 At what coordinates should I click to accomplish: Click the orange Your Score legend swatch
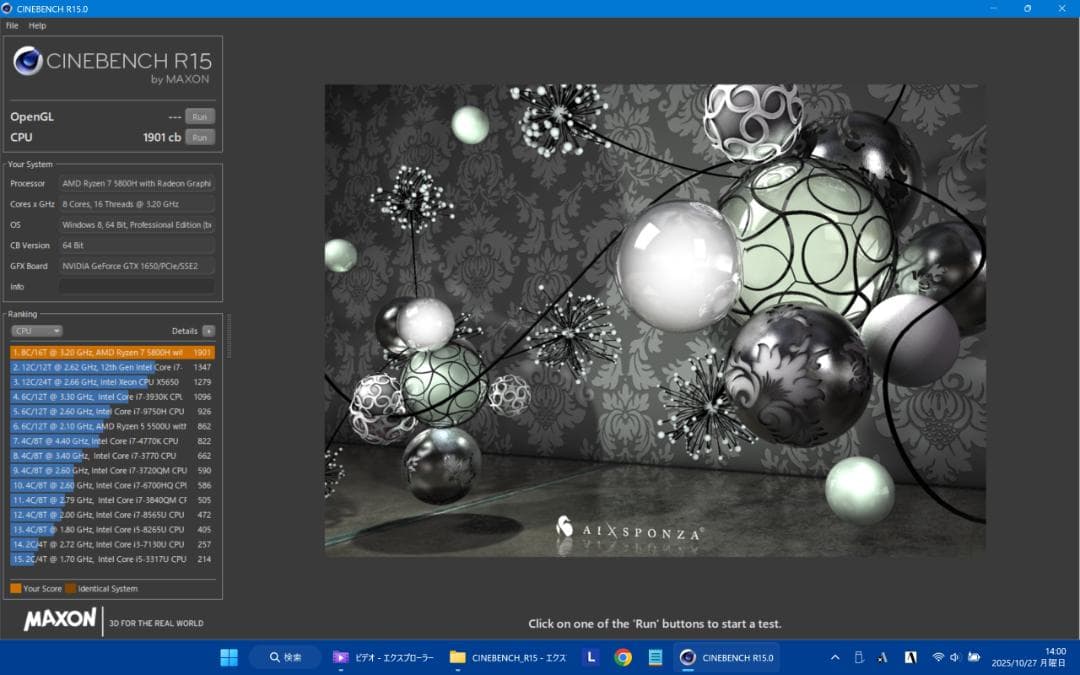pos(15,590)
